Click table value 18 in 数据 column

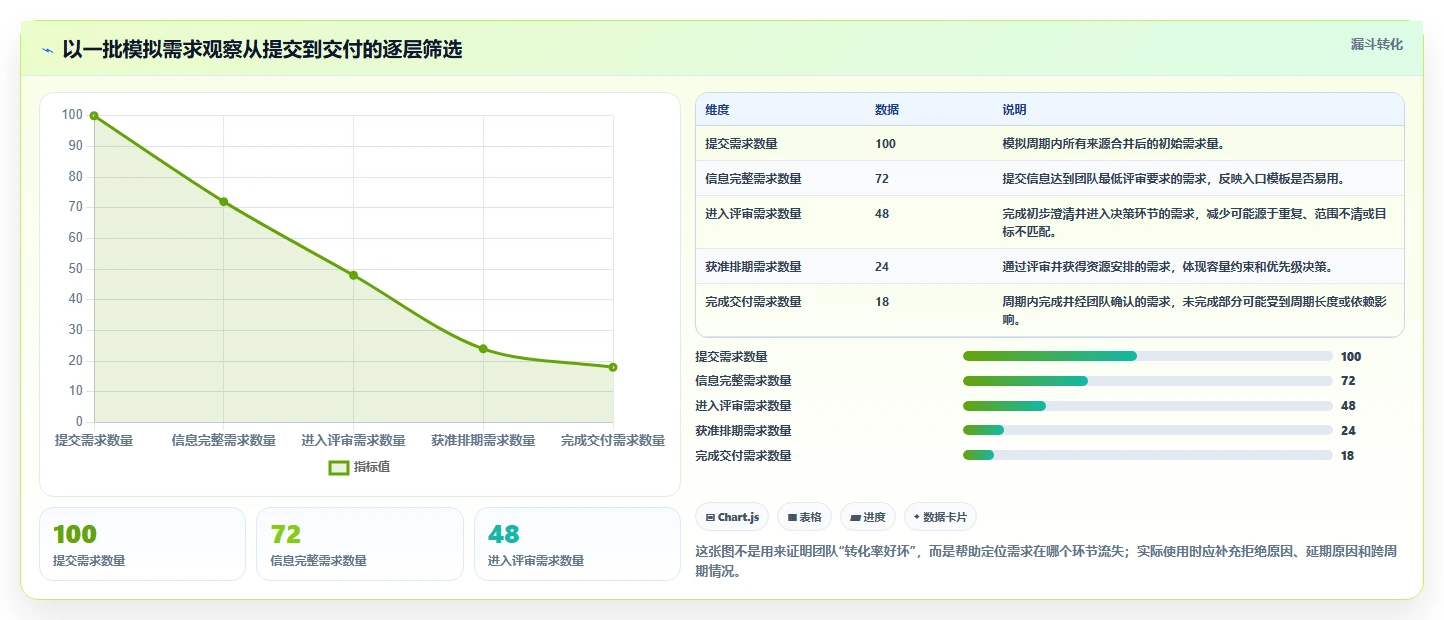click(x=882, y=302)
